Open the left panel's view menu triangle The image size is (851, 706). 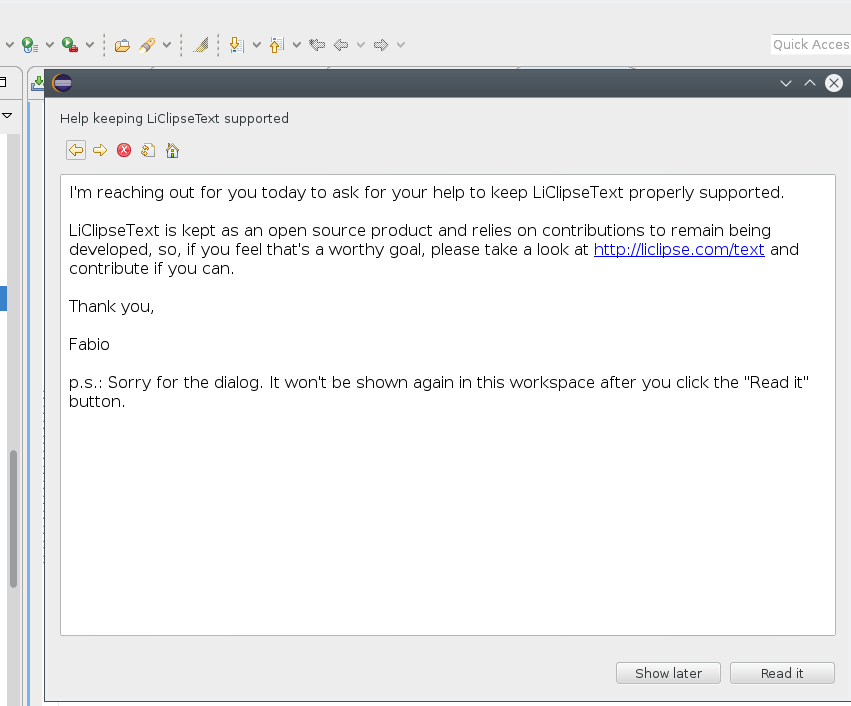click(7, 115)
